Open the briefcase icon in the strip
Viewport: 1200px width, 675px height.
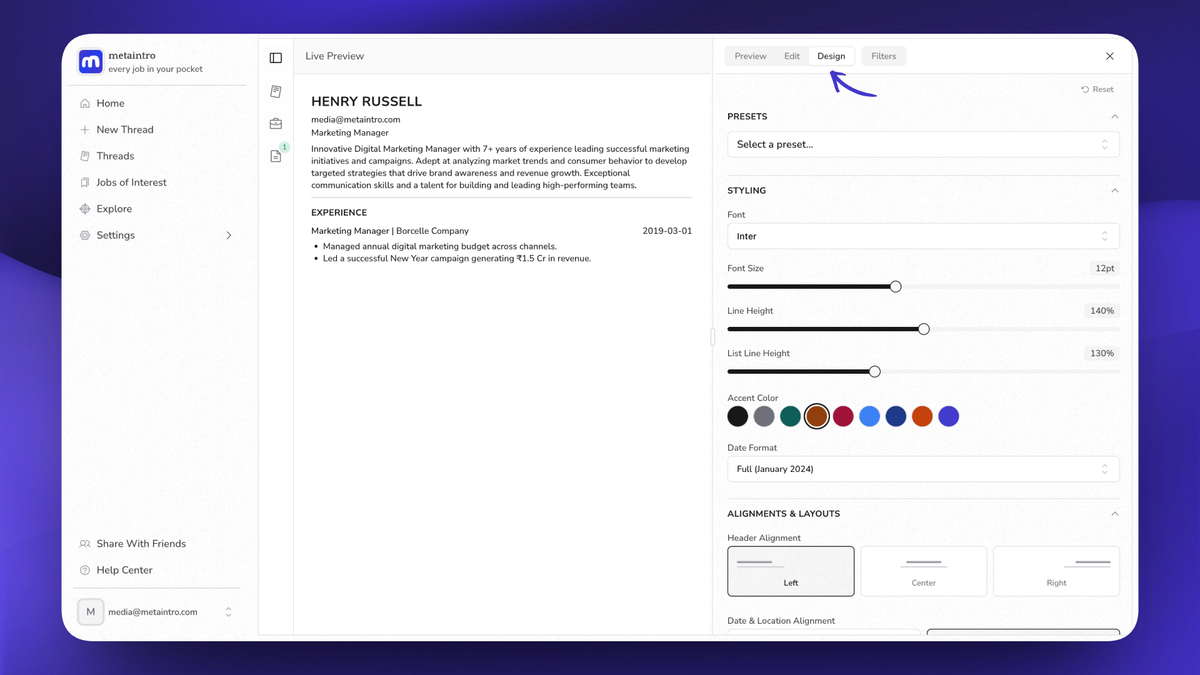pos(276,124)
